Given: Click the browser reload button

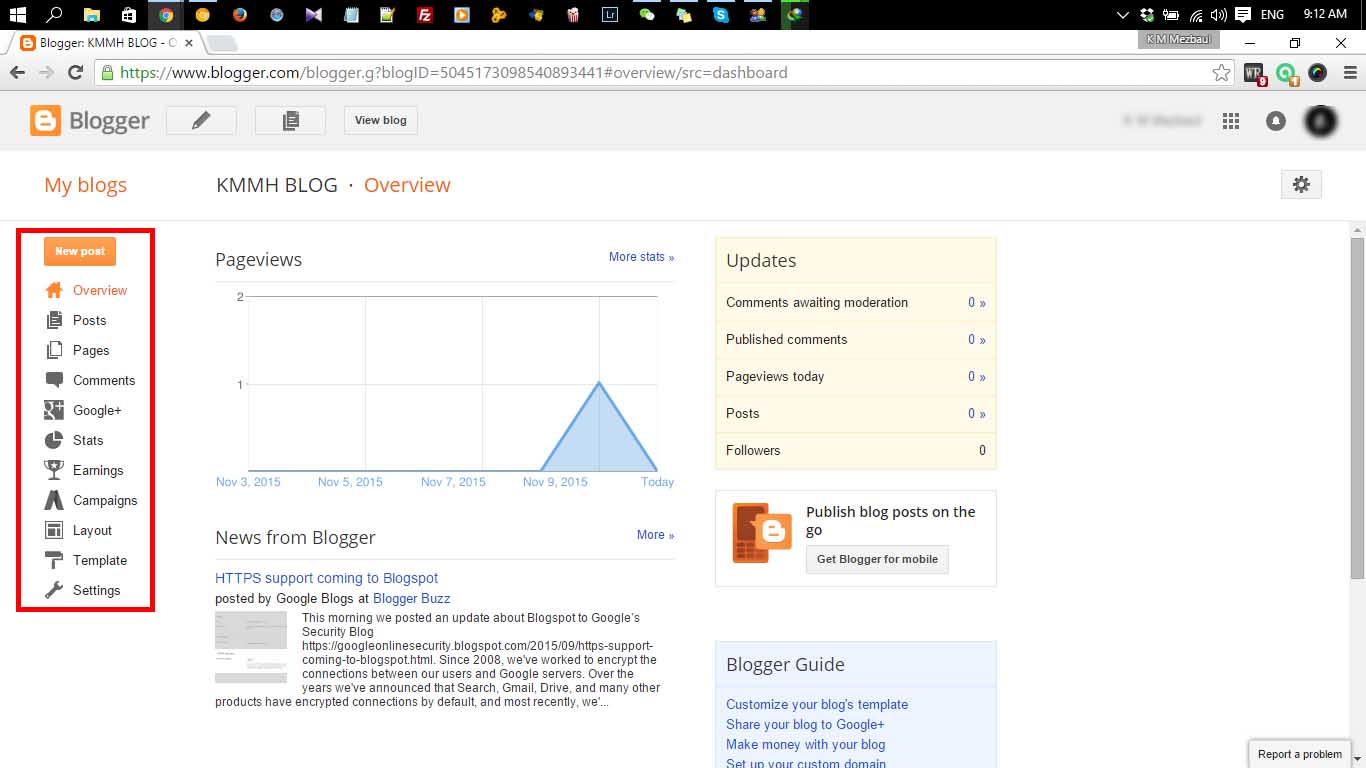Looking at the screenshot, I should (x=75, y=73).
